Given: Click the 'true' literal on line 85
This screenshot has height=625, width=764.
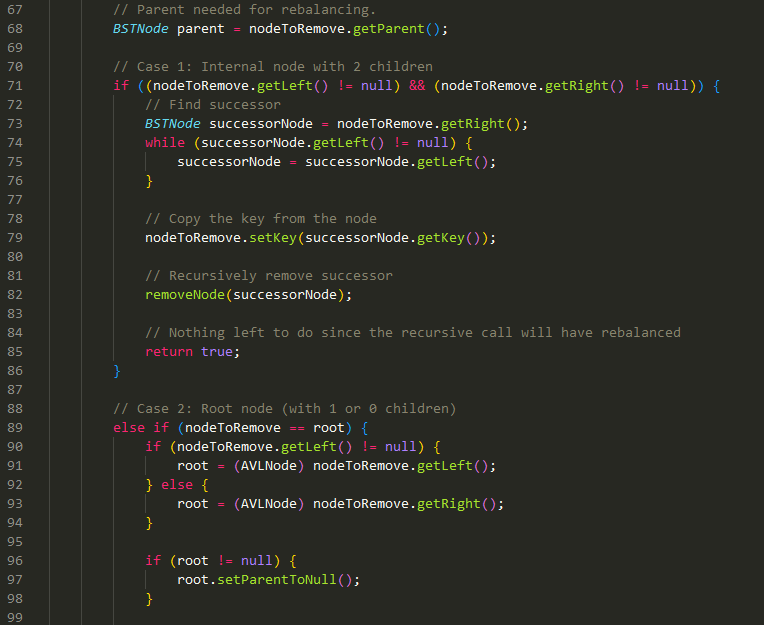Looking at the screenshot, I should 217,352.
